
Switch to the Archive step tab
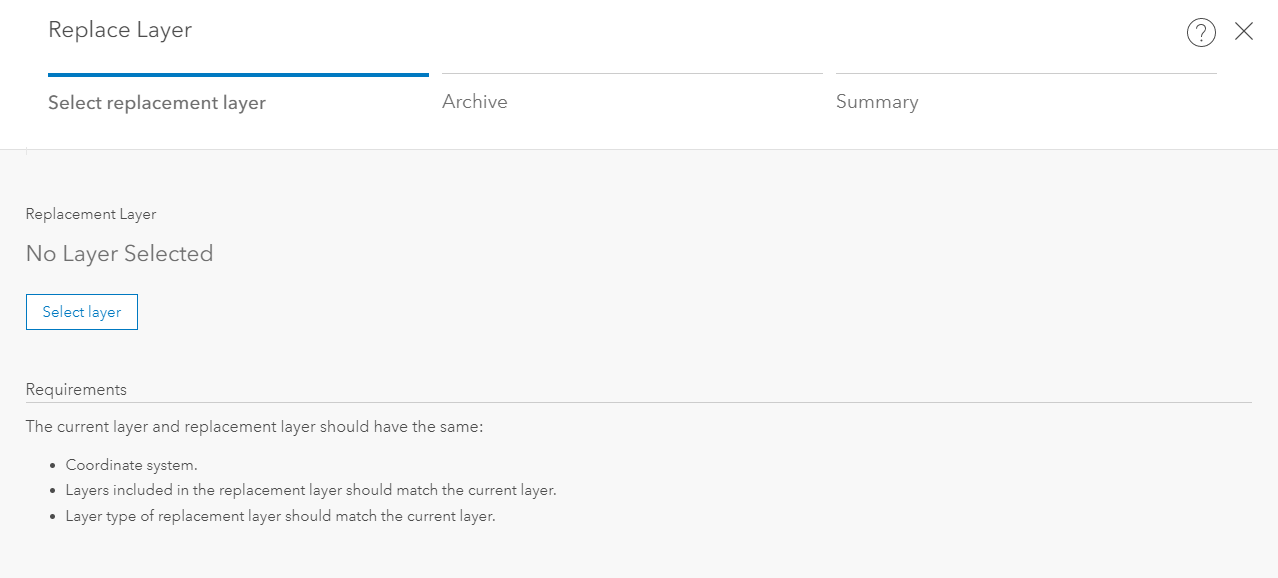(475, 102)
